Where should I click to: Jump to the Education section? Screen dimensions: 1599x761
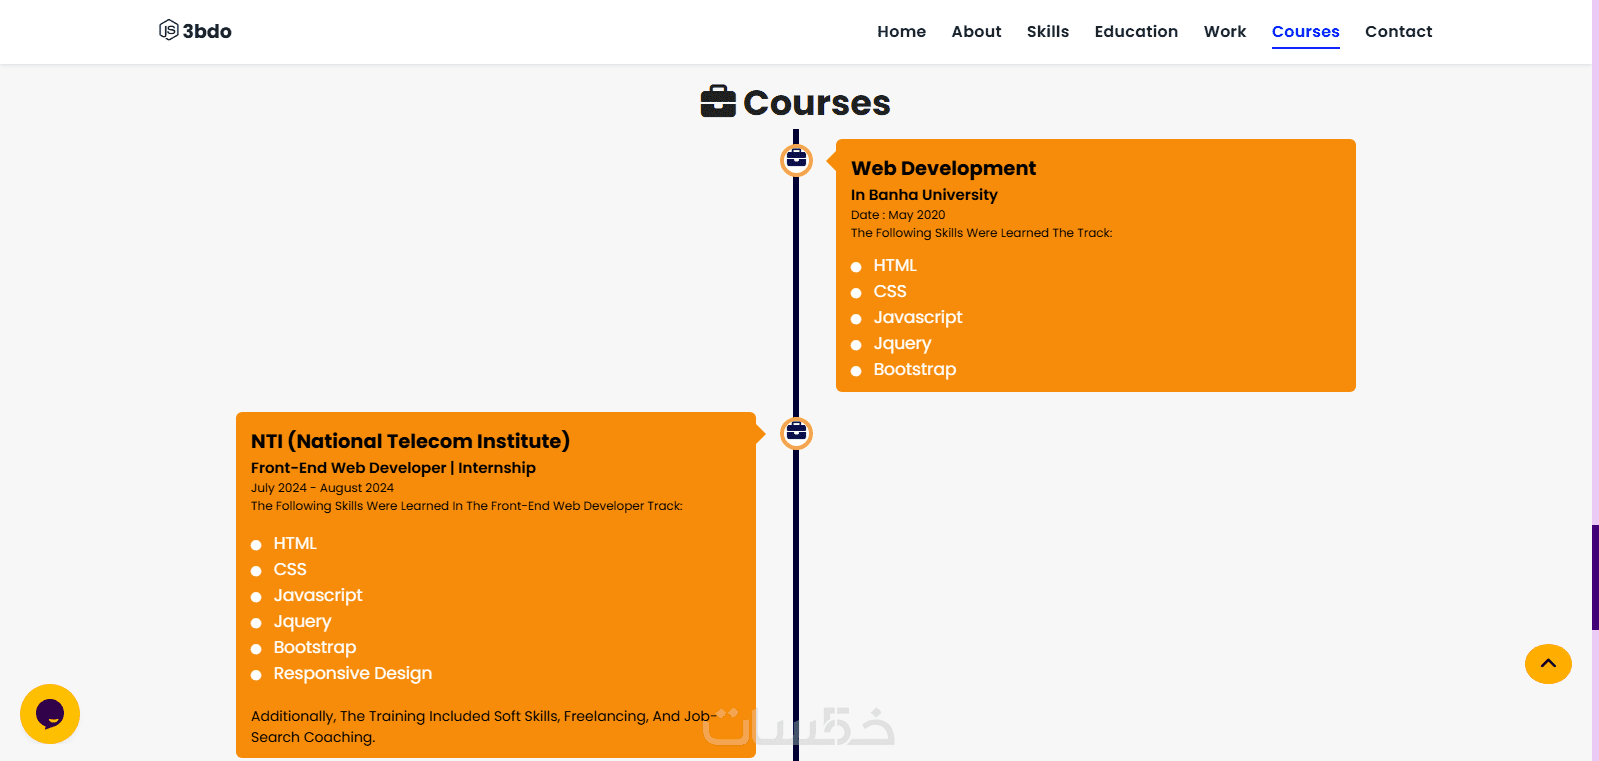[x=1136, y=32]
